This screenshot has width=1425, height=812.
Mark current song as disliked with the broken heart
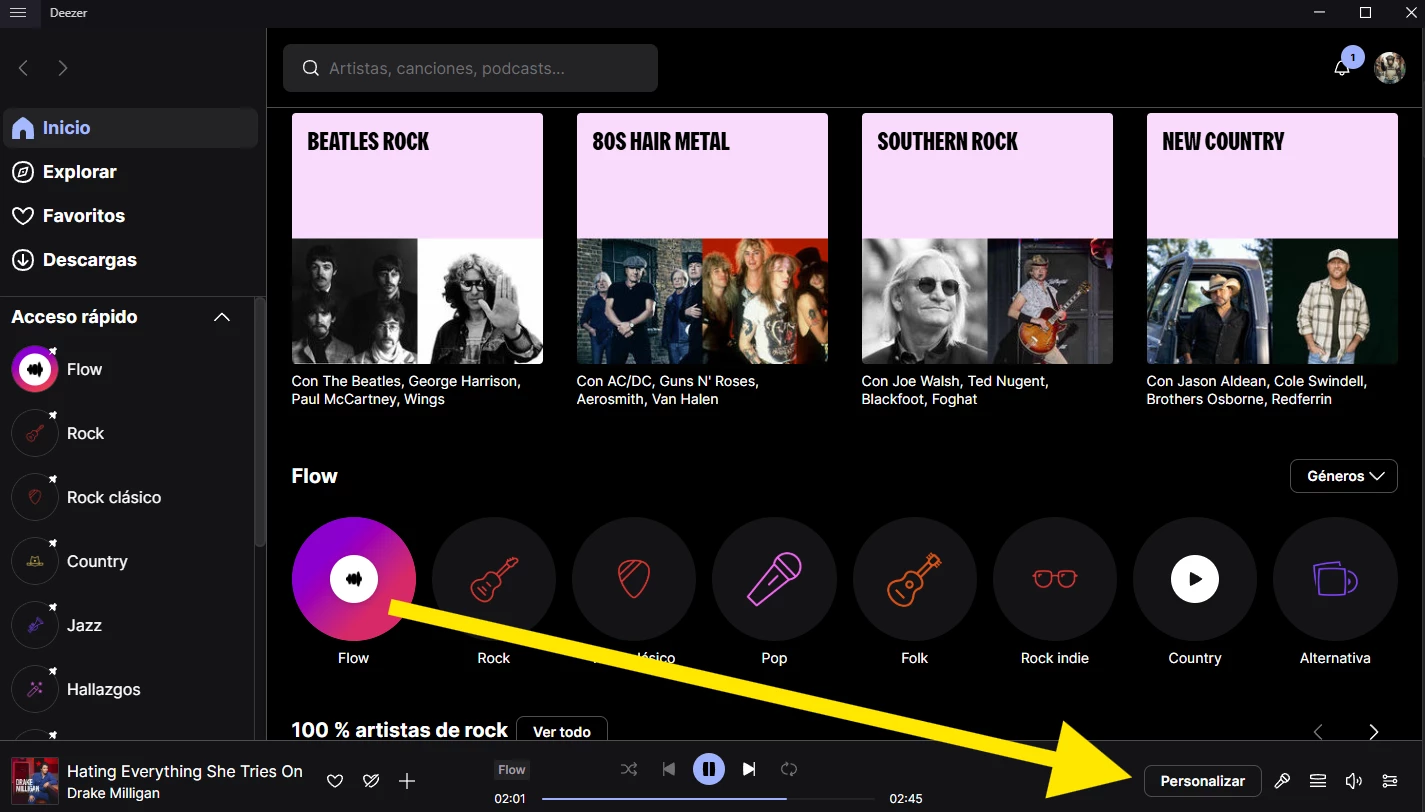pos(371,781)
